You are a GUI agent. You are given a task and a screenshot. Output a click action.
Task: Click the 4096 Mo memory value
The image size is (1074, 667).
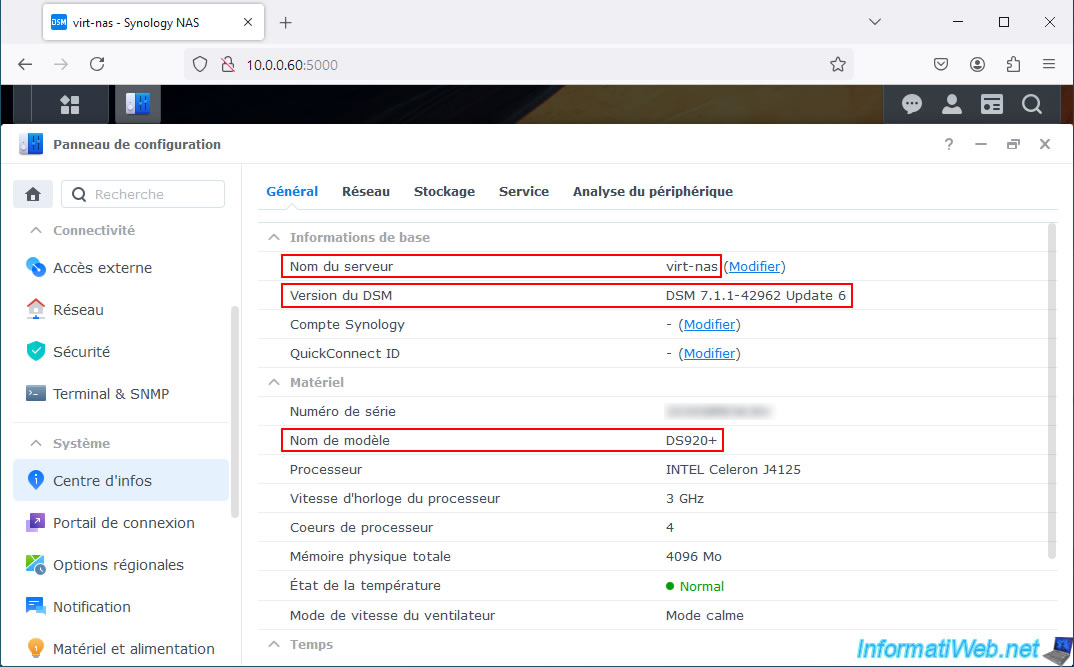(693, 557)
